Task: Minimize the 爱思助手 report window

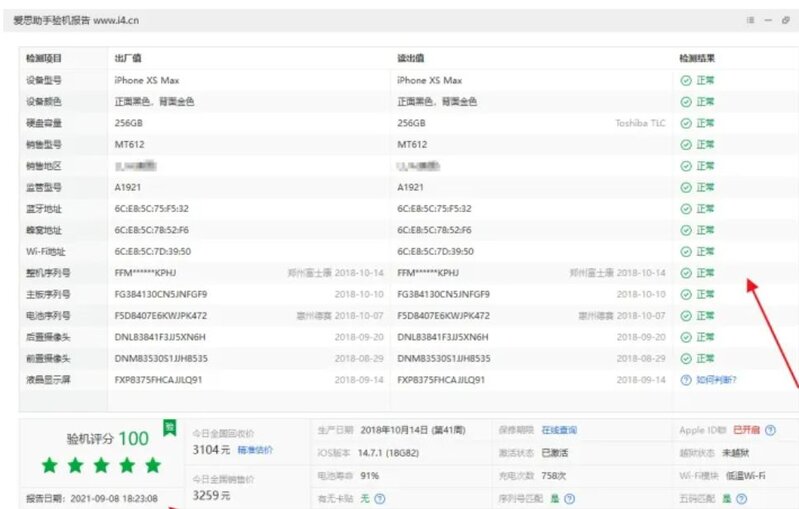Action: [x=768, y=20]
